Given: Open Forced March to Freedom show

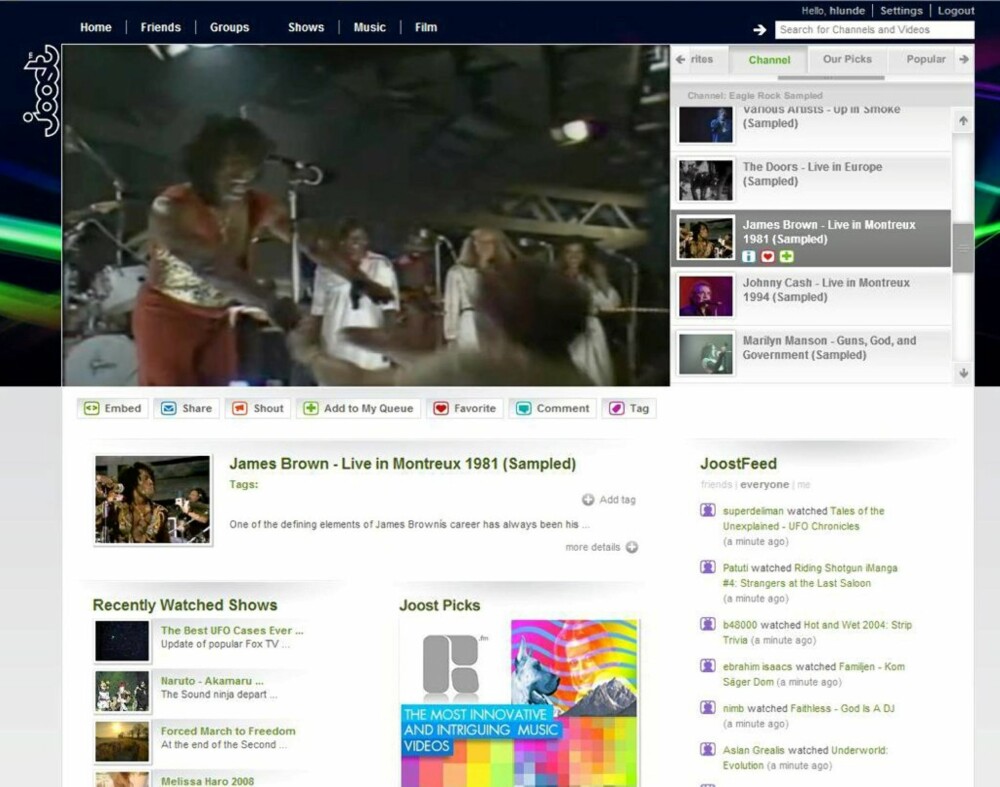Looking at the screenshot, I should coord(228,732).
